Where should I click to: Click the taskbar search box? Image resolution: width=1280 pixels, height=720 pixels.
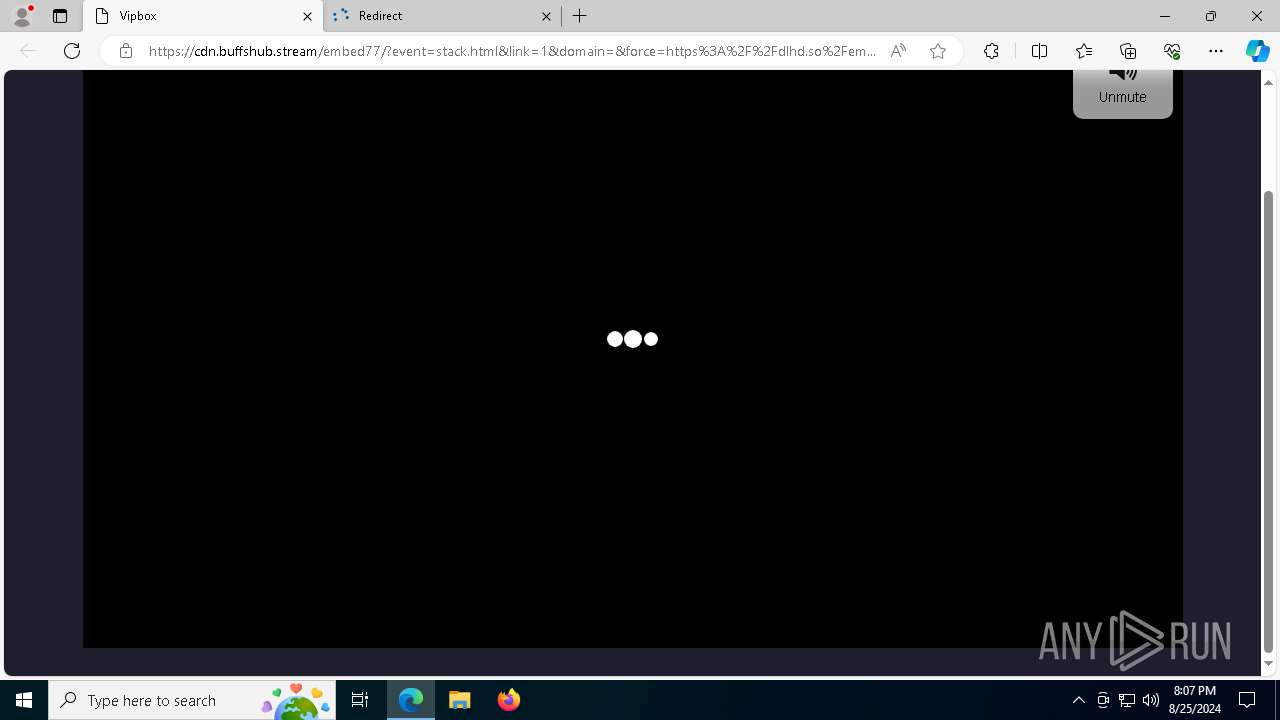(192, 700)
